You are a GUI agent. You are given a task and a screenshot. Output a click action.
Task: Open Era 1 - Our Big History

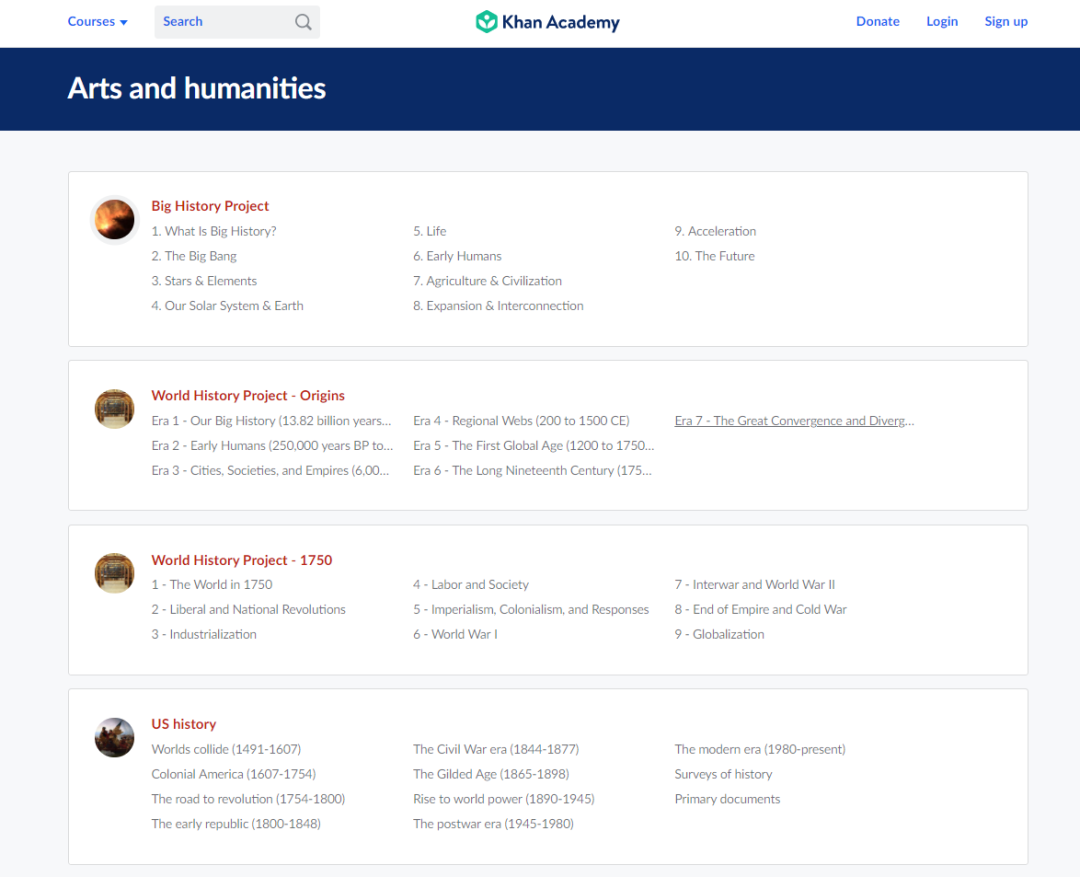(271, 421)
